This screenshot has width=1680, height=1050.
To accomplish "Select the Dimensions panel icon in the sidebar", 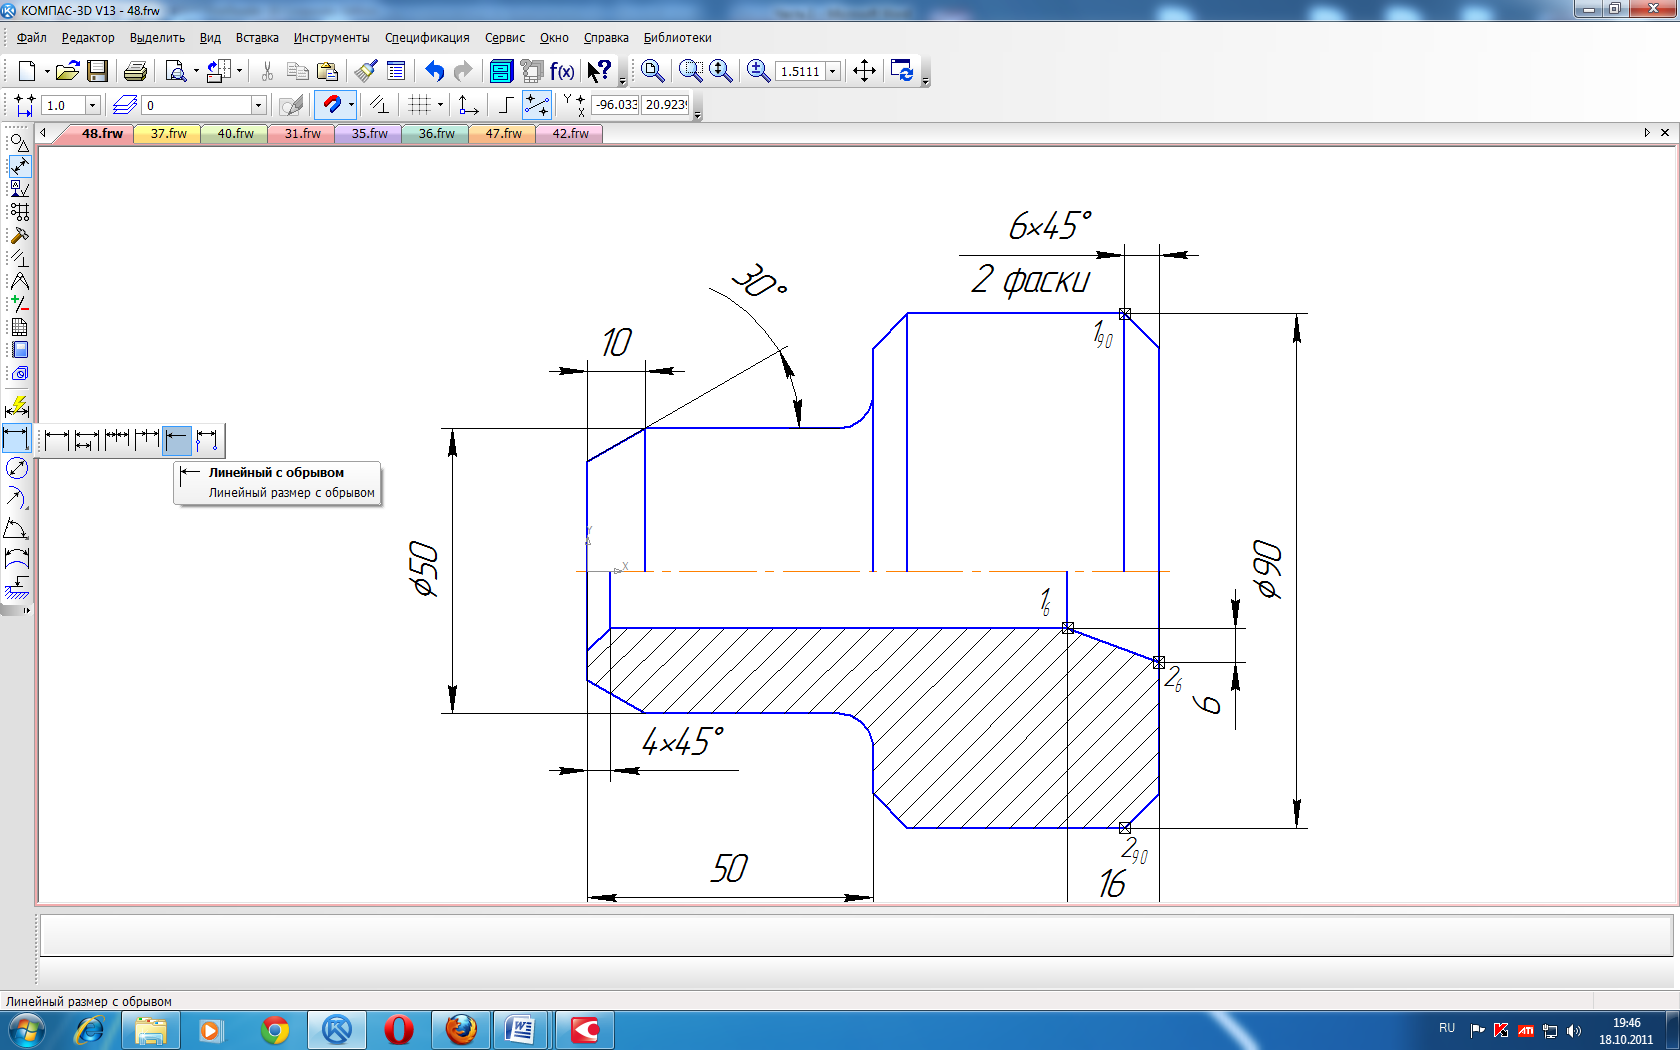I will [x=19, y=166].
